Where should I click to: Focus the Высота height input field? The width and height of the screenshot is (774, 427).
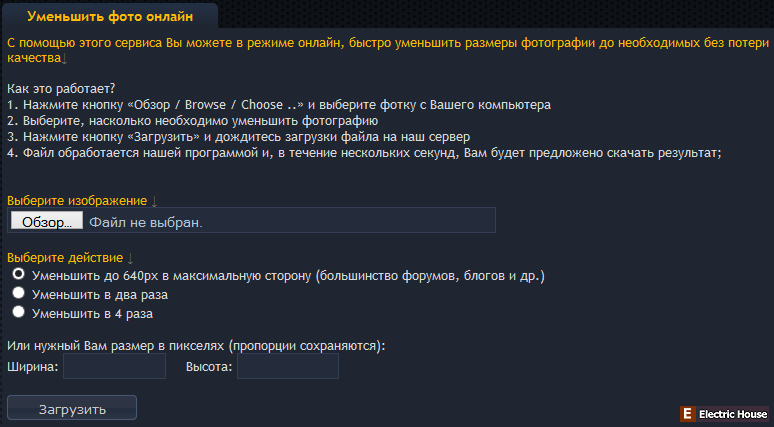pyautogui.click(x=288, y=366)
